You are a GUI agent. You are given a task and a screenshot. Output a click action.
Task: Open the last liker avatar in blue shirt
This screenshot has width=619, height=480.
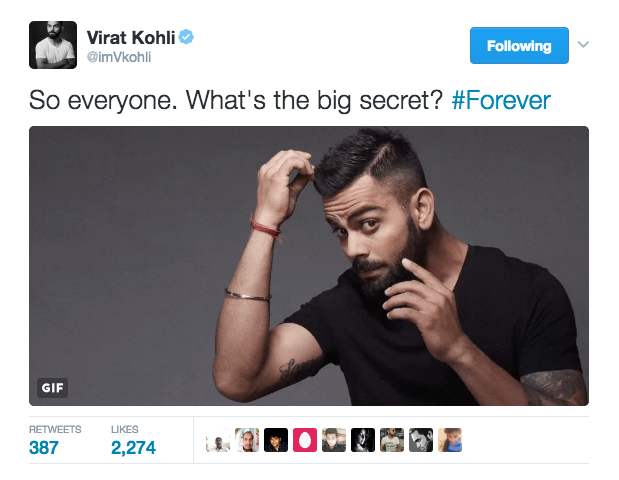coord(450,440)
